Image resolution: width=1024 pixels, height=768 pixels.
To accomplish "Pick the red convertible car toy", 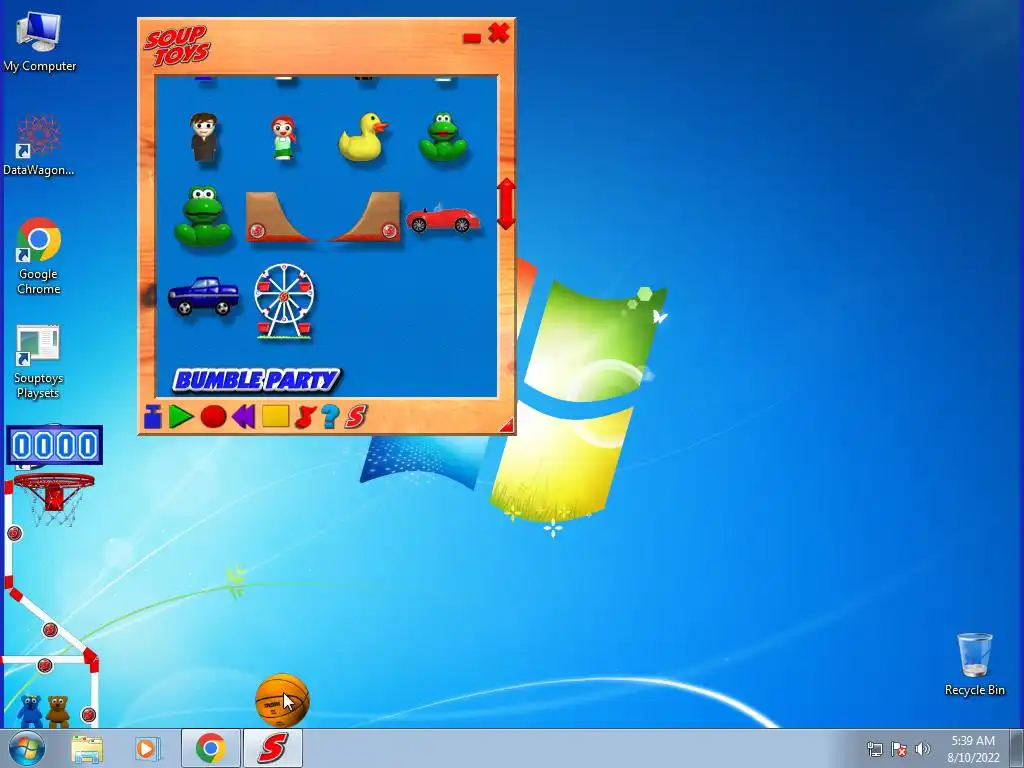I will point(443,218).
